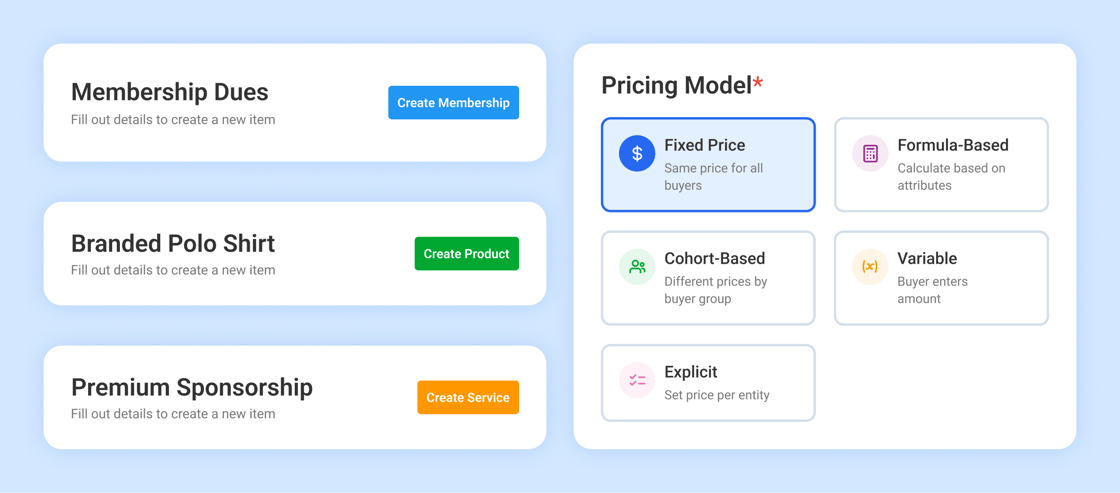
Task: Click the Pricing Model heading
Action: [676, 86]
